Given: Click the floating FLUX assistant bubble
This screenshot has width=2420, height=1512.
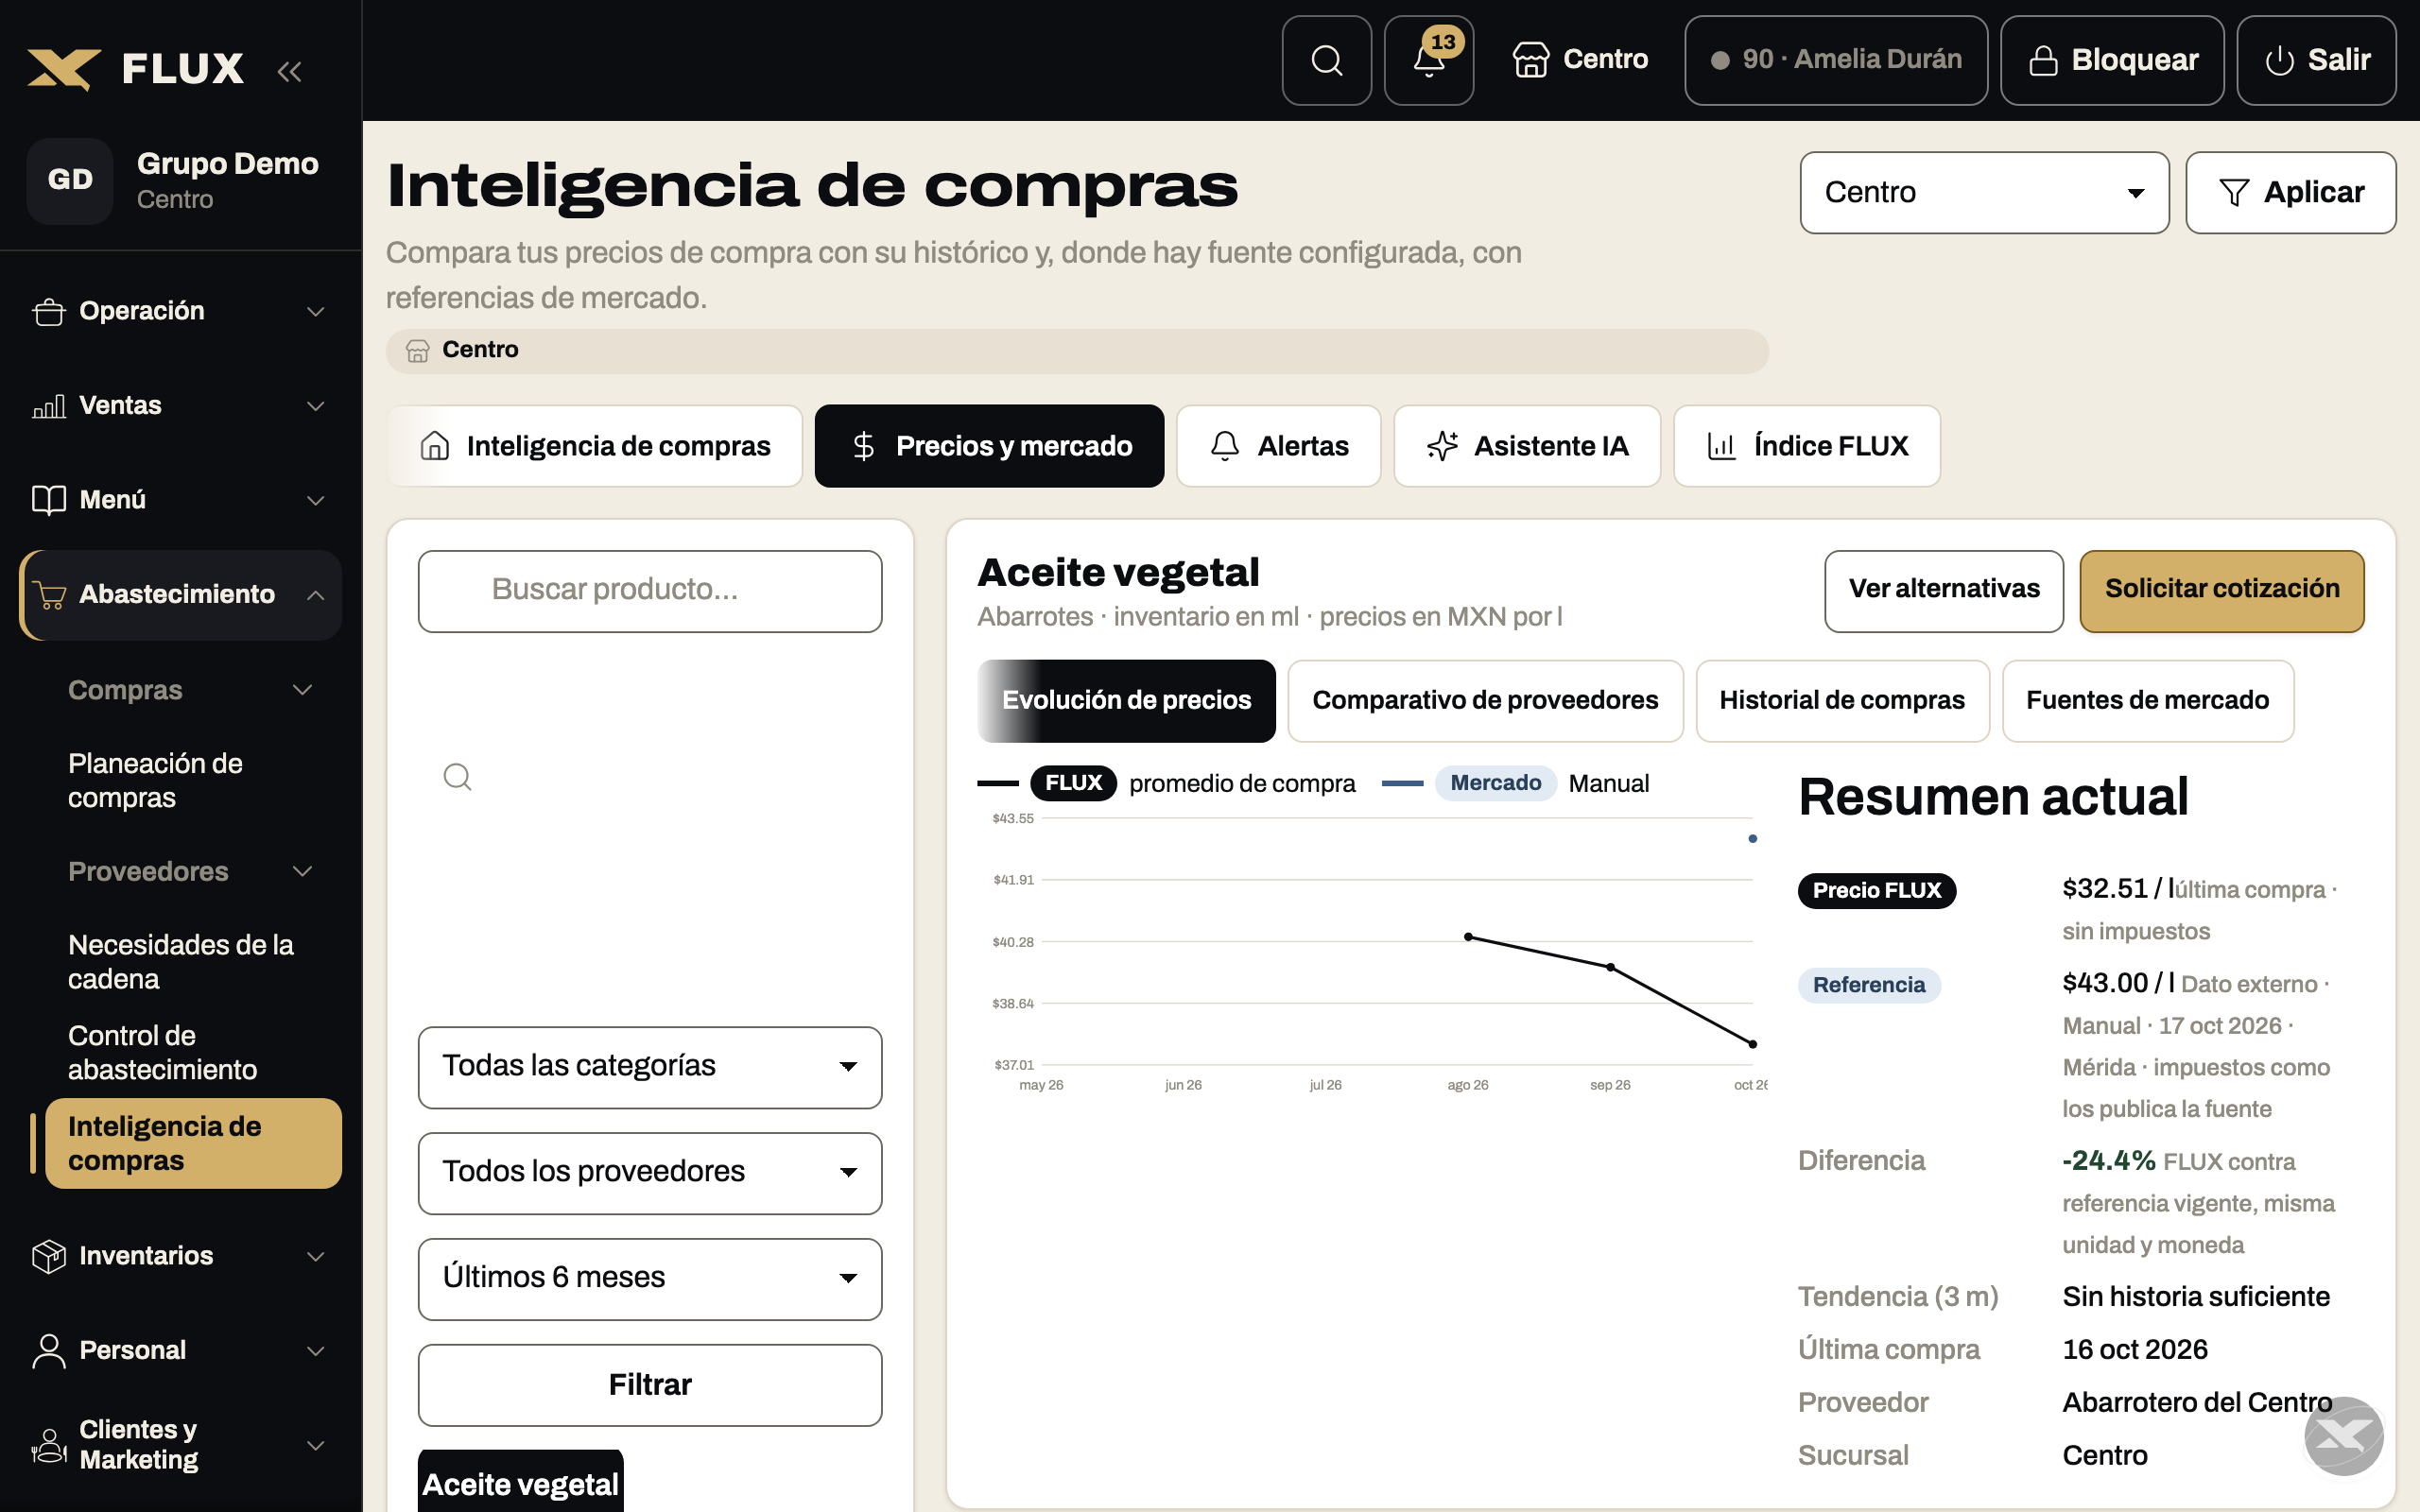Looking at the screenshot, I should tap(2343, 1436).
